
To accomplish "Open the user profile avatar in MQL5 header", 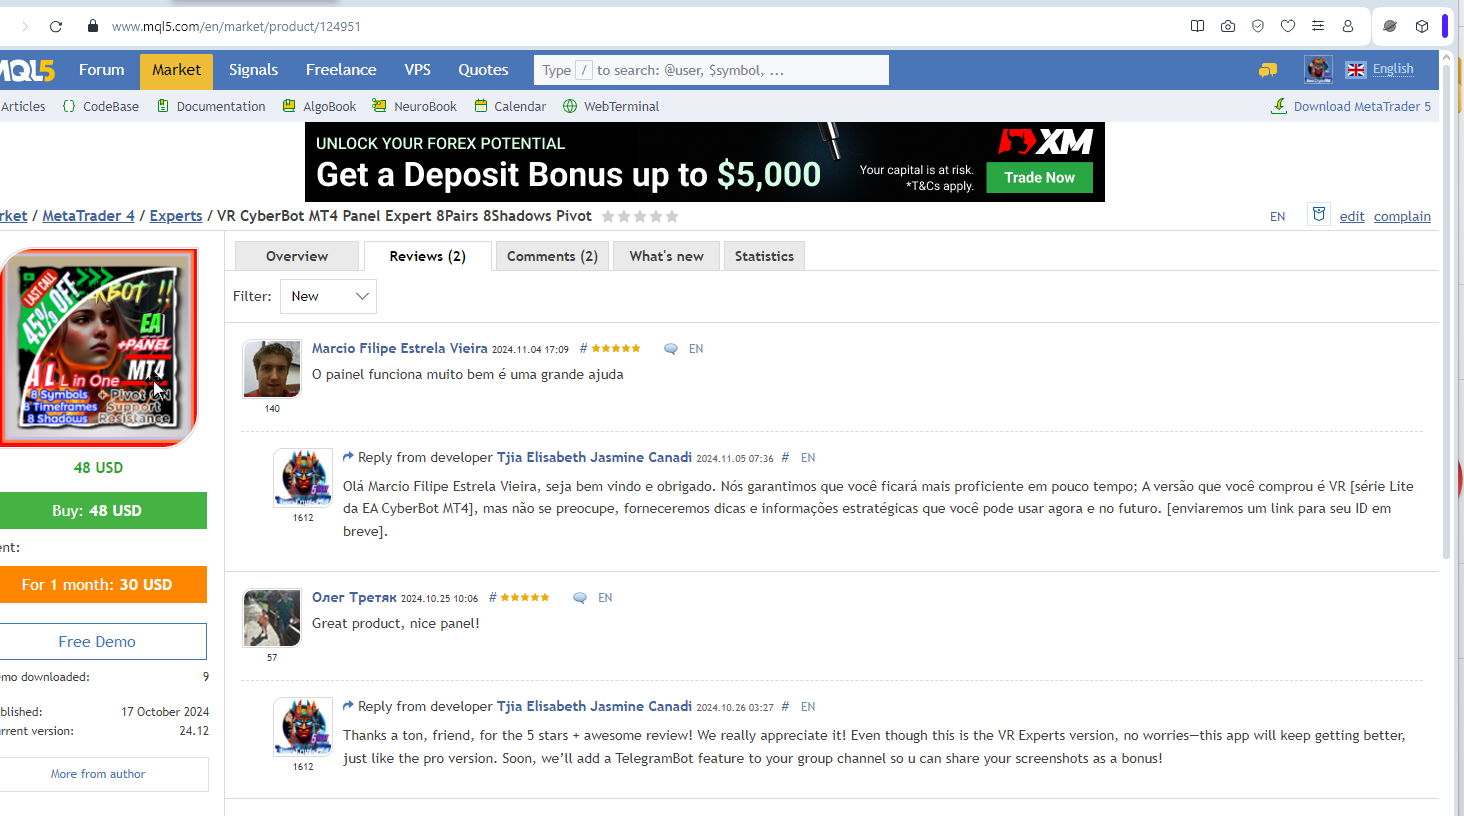I will 1319,69.
